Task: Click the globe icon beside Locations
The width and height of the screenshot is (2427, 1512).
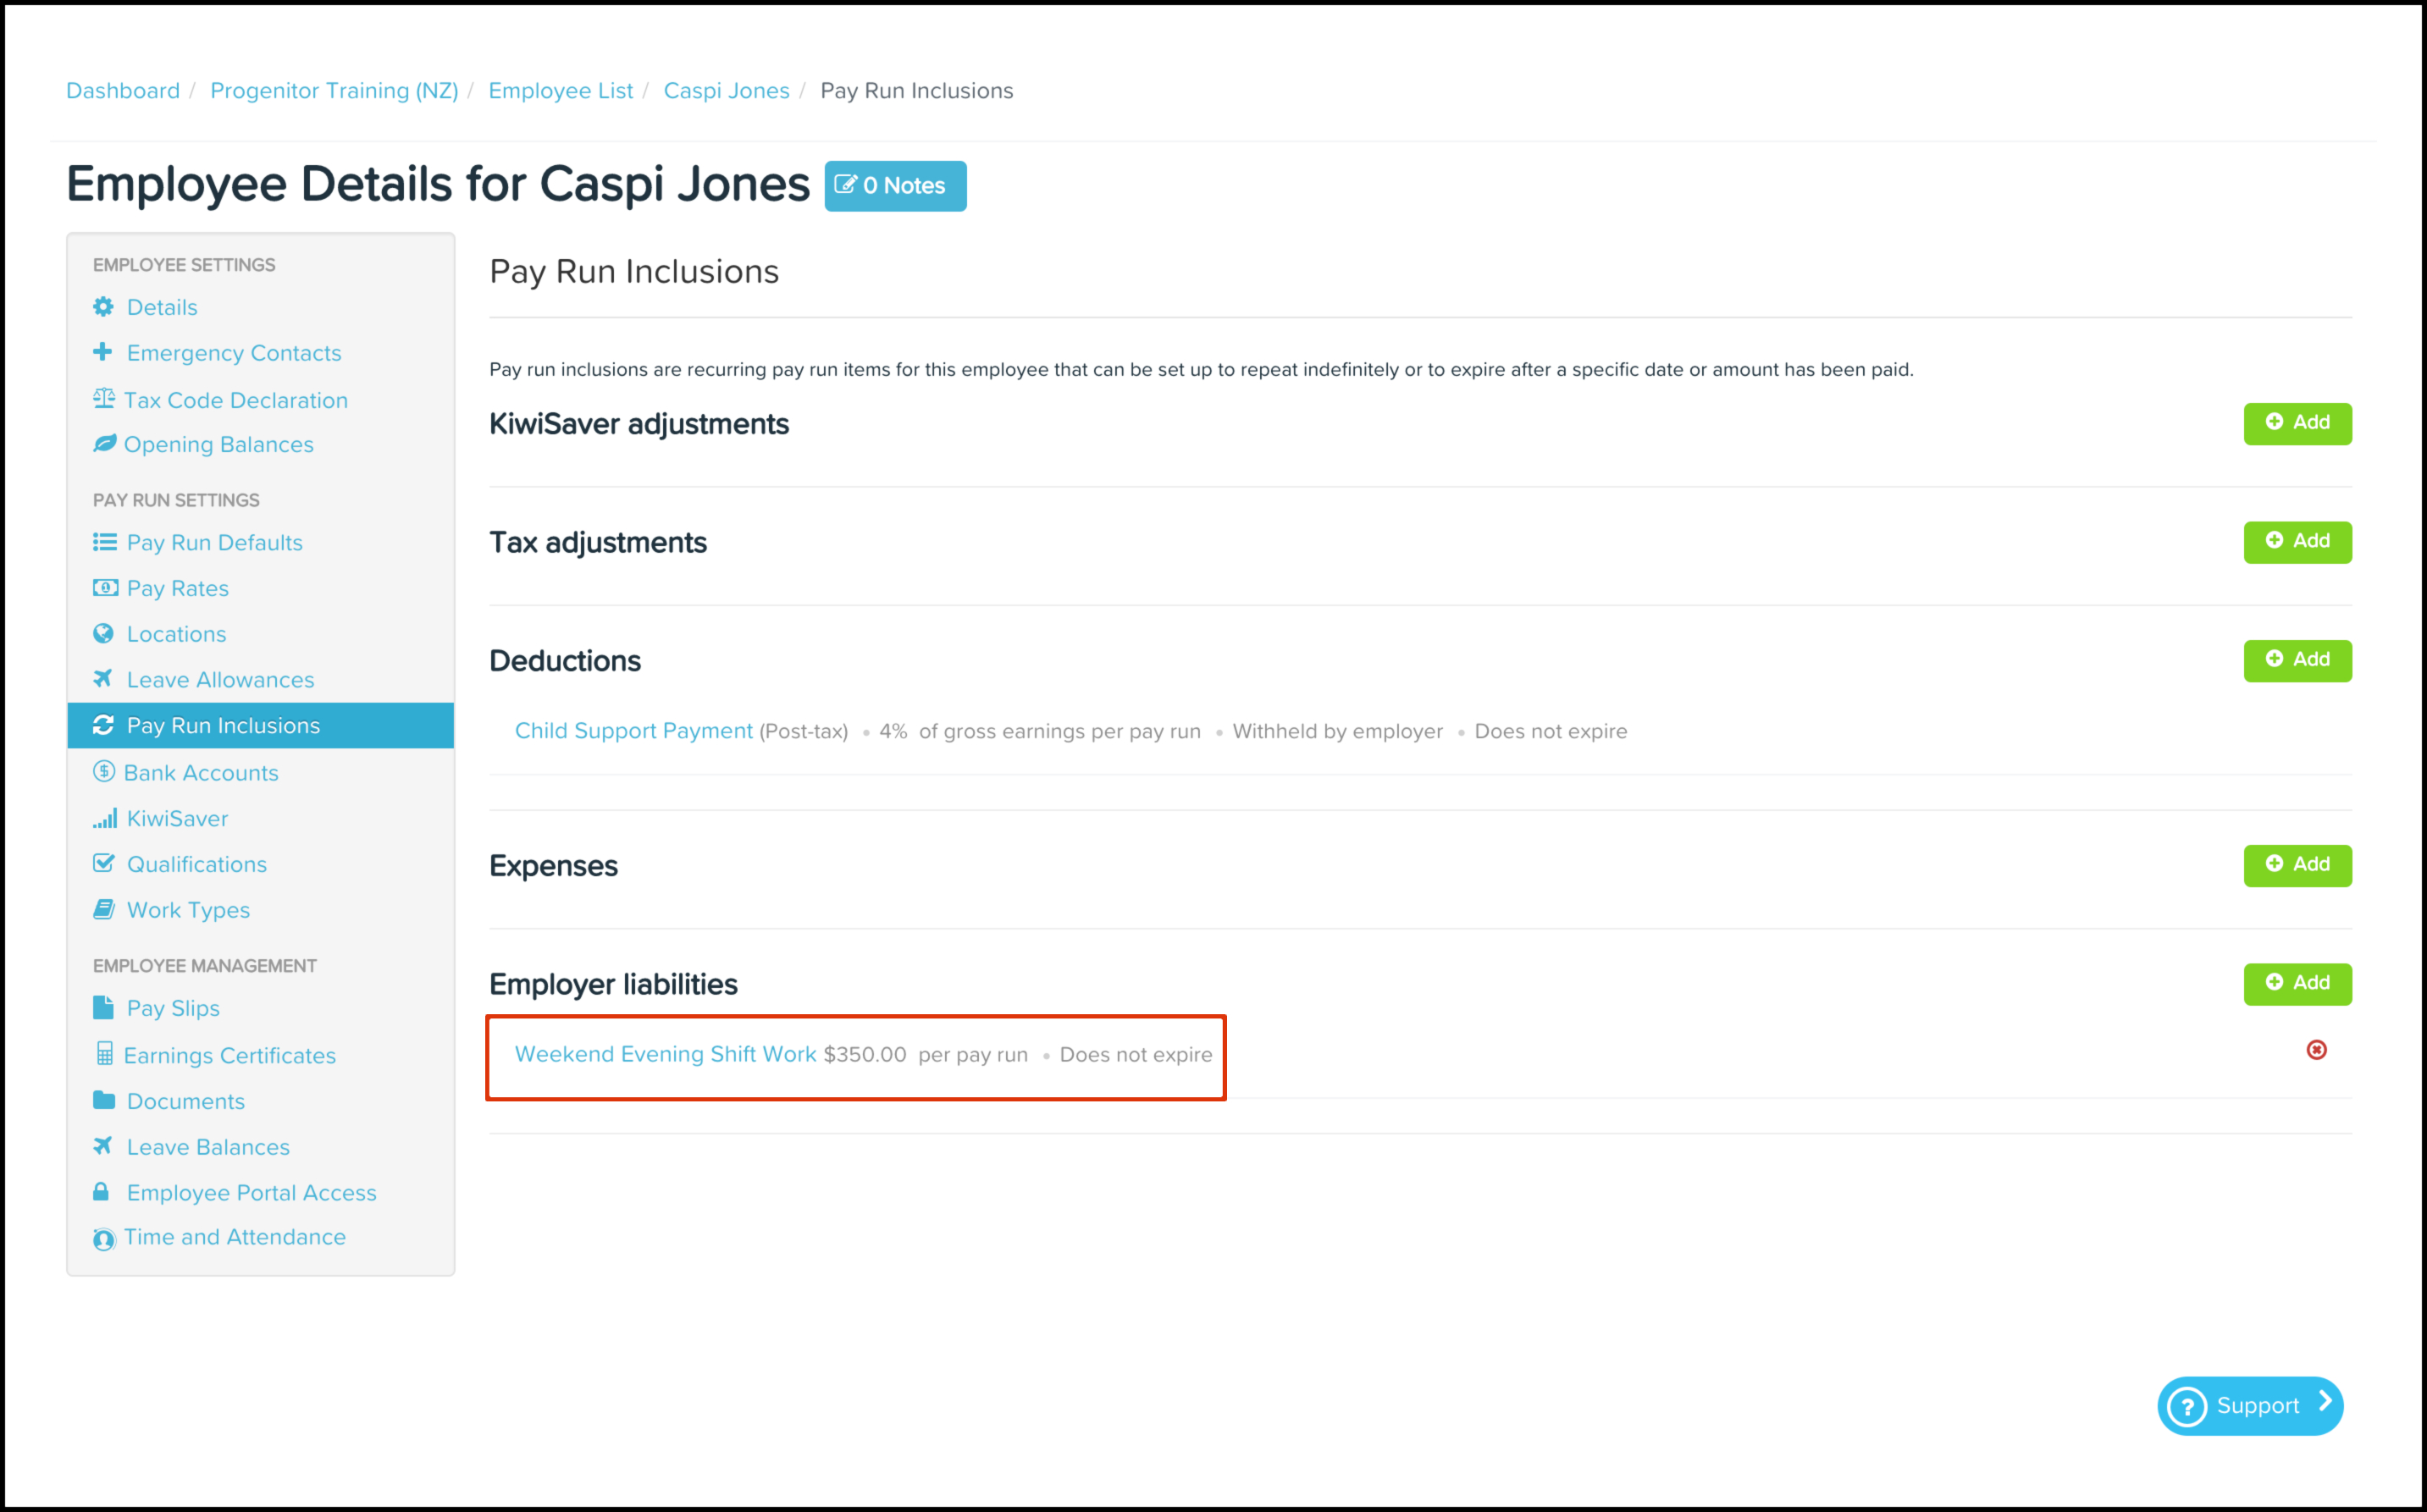Action: point(103,633)
